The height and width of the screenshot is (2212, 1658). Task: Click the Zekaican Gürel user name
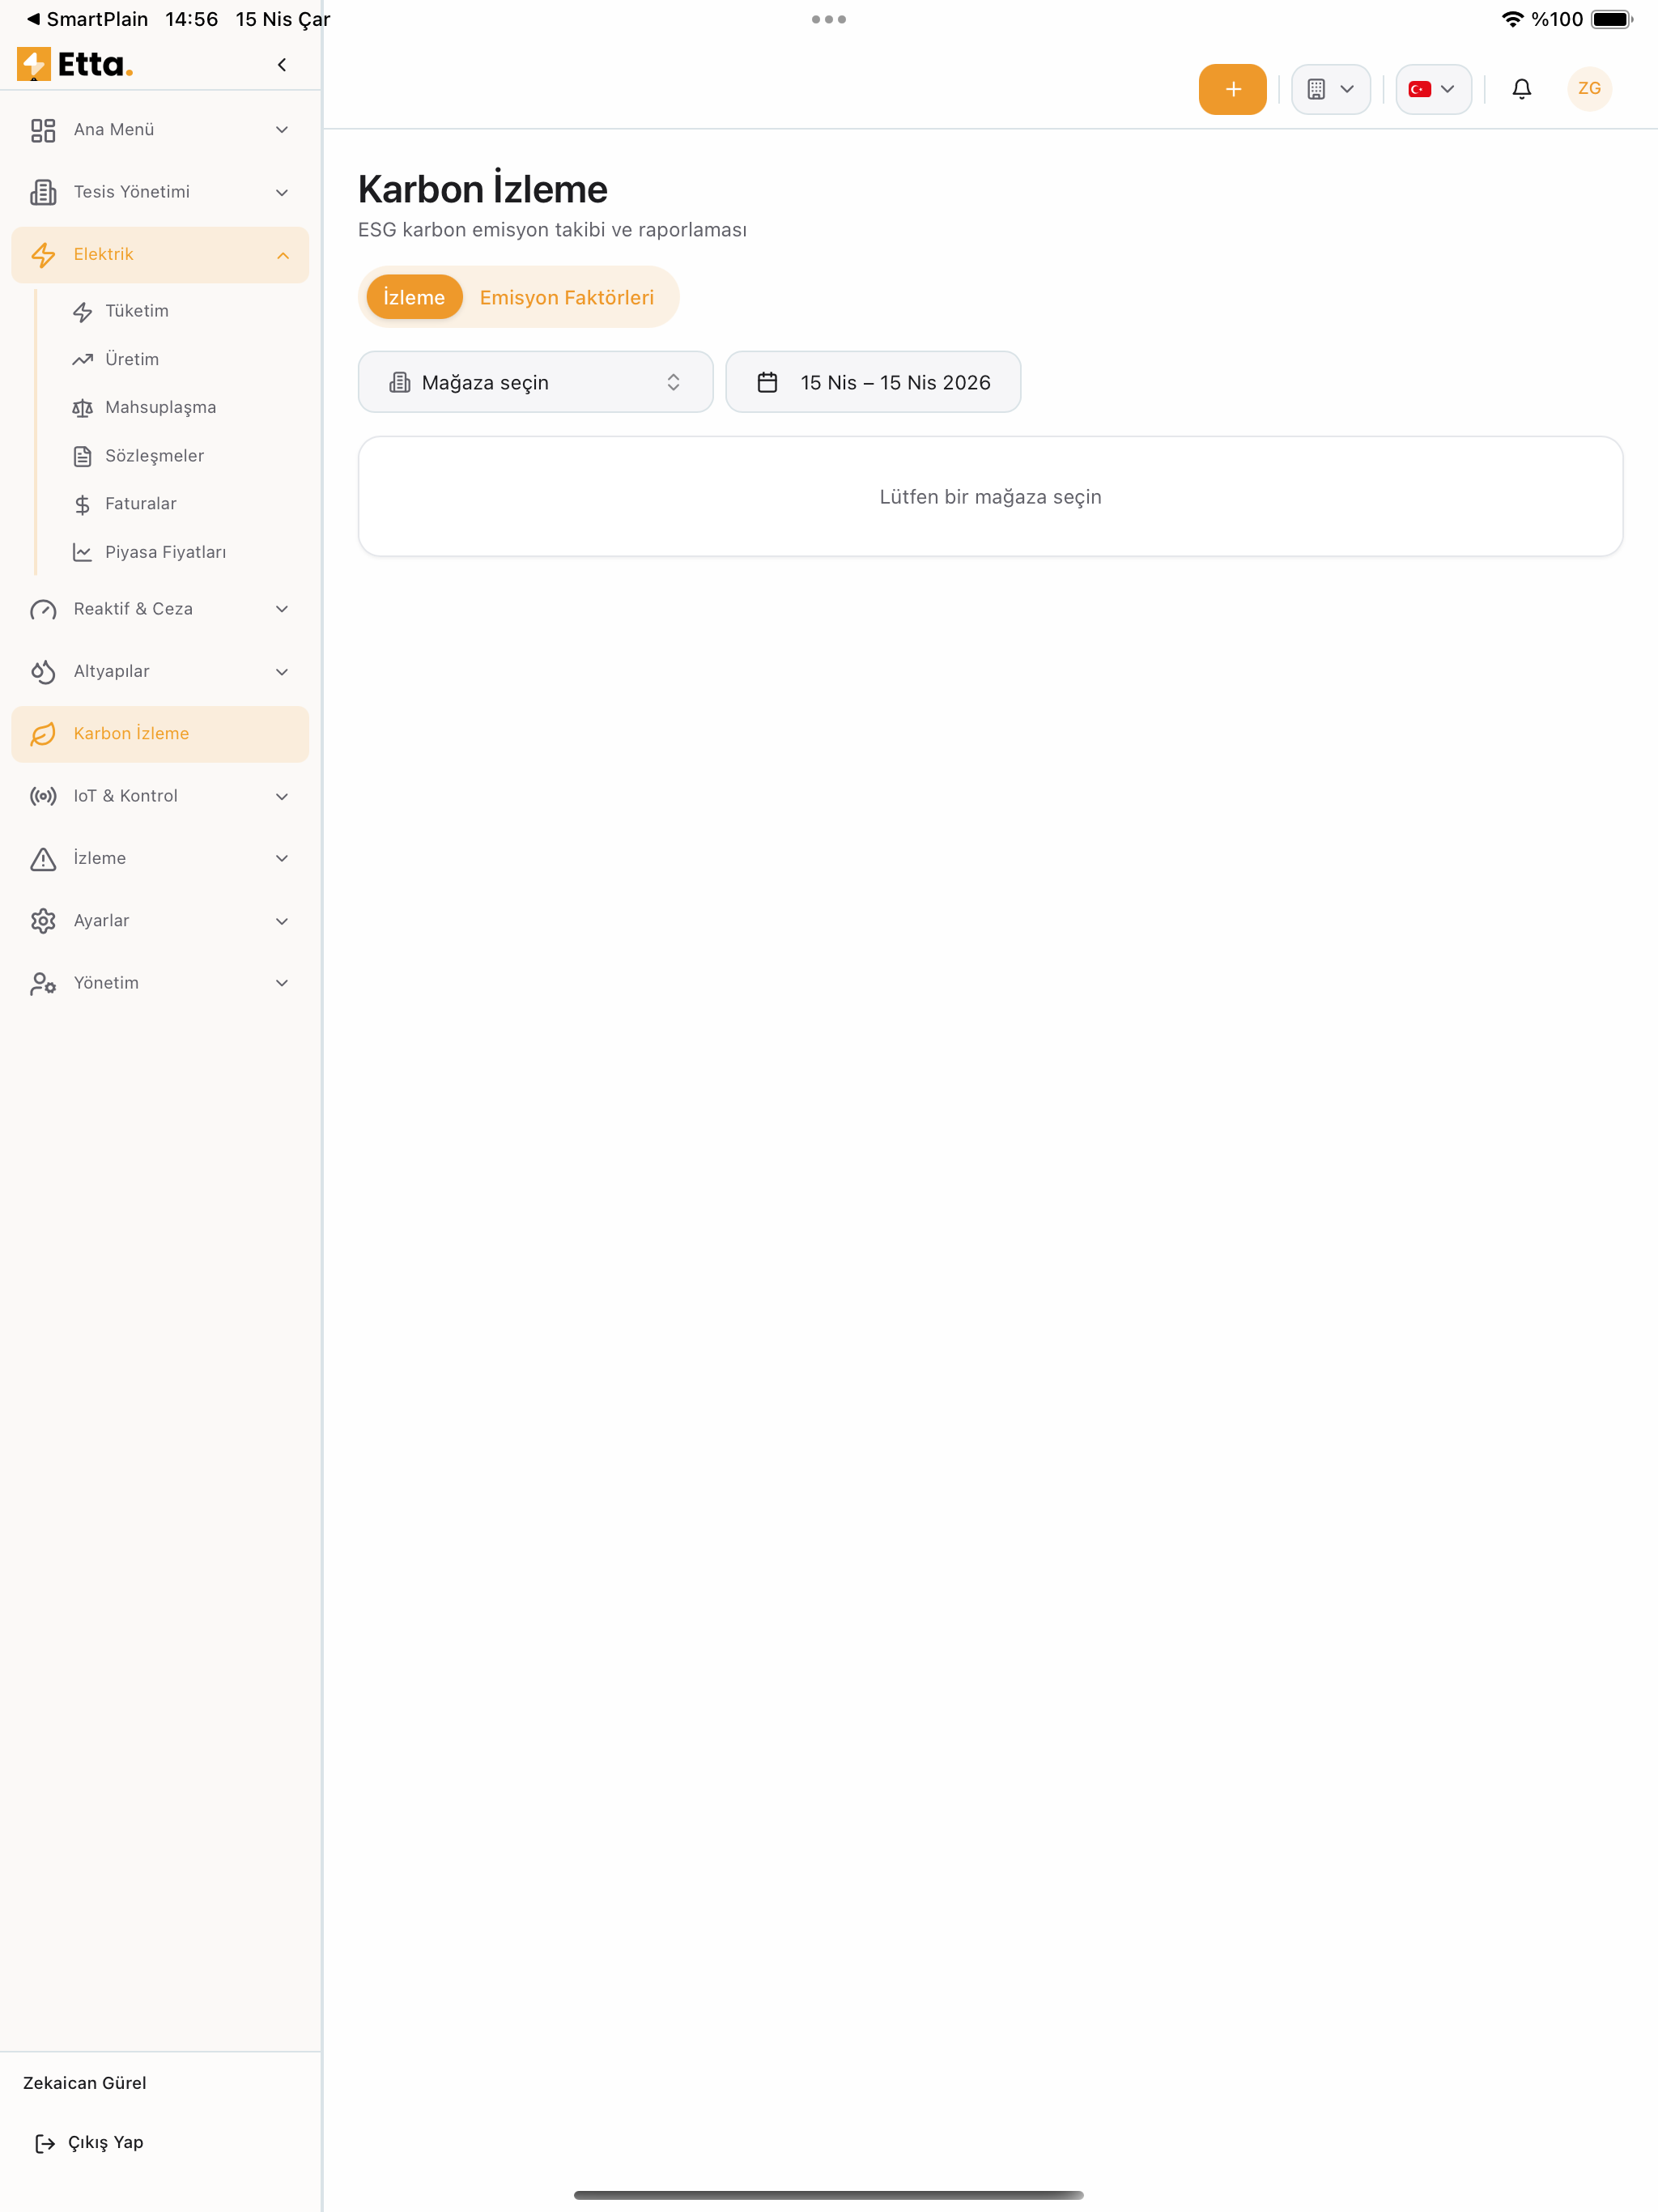(85, 2083)
